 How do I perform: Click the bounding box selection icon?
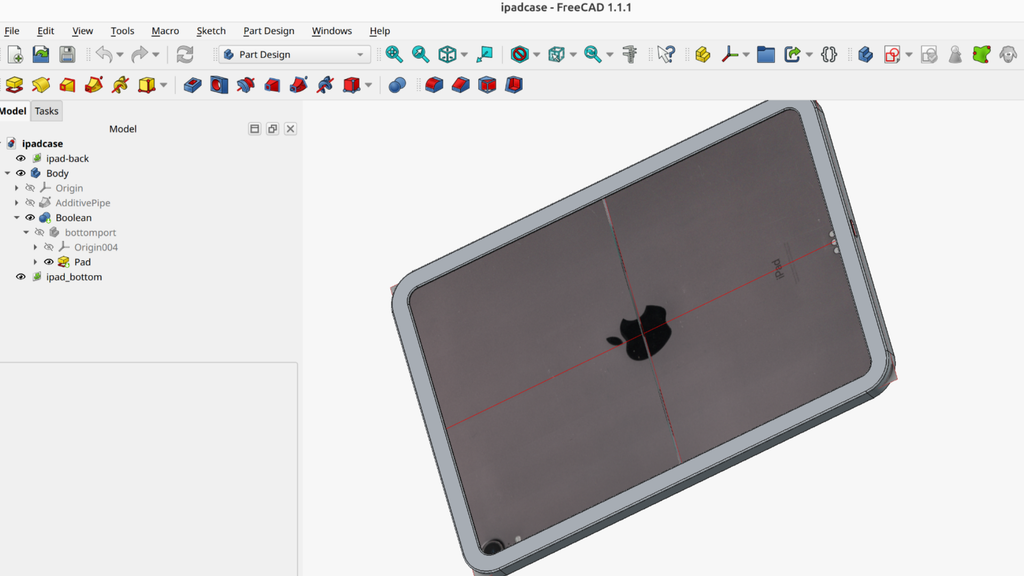pos(556,54)
